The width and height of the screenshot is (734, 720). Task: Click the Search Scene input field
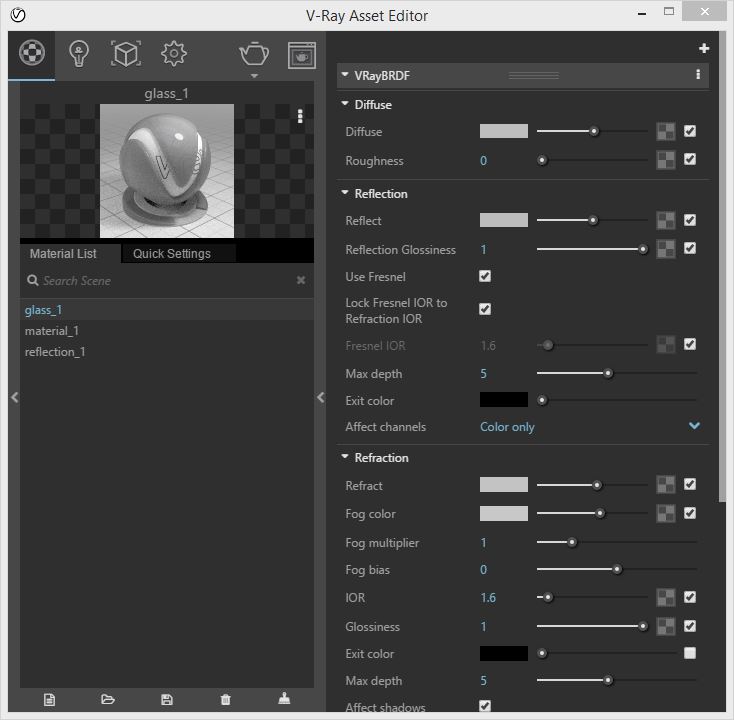pyautogui.click(x=167, y=280)
